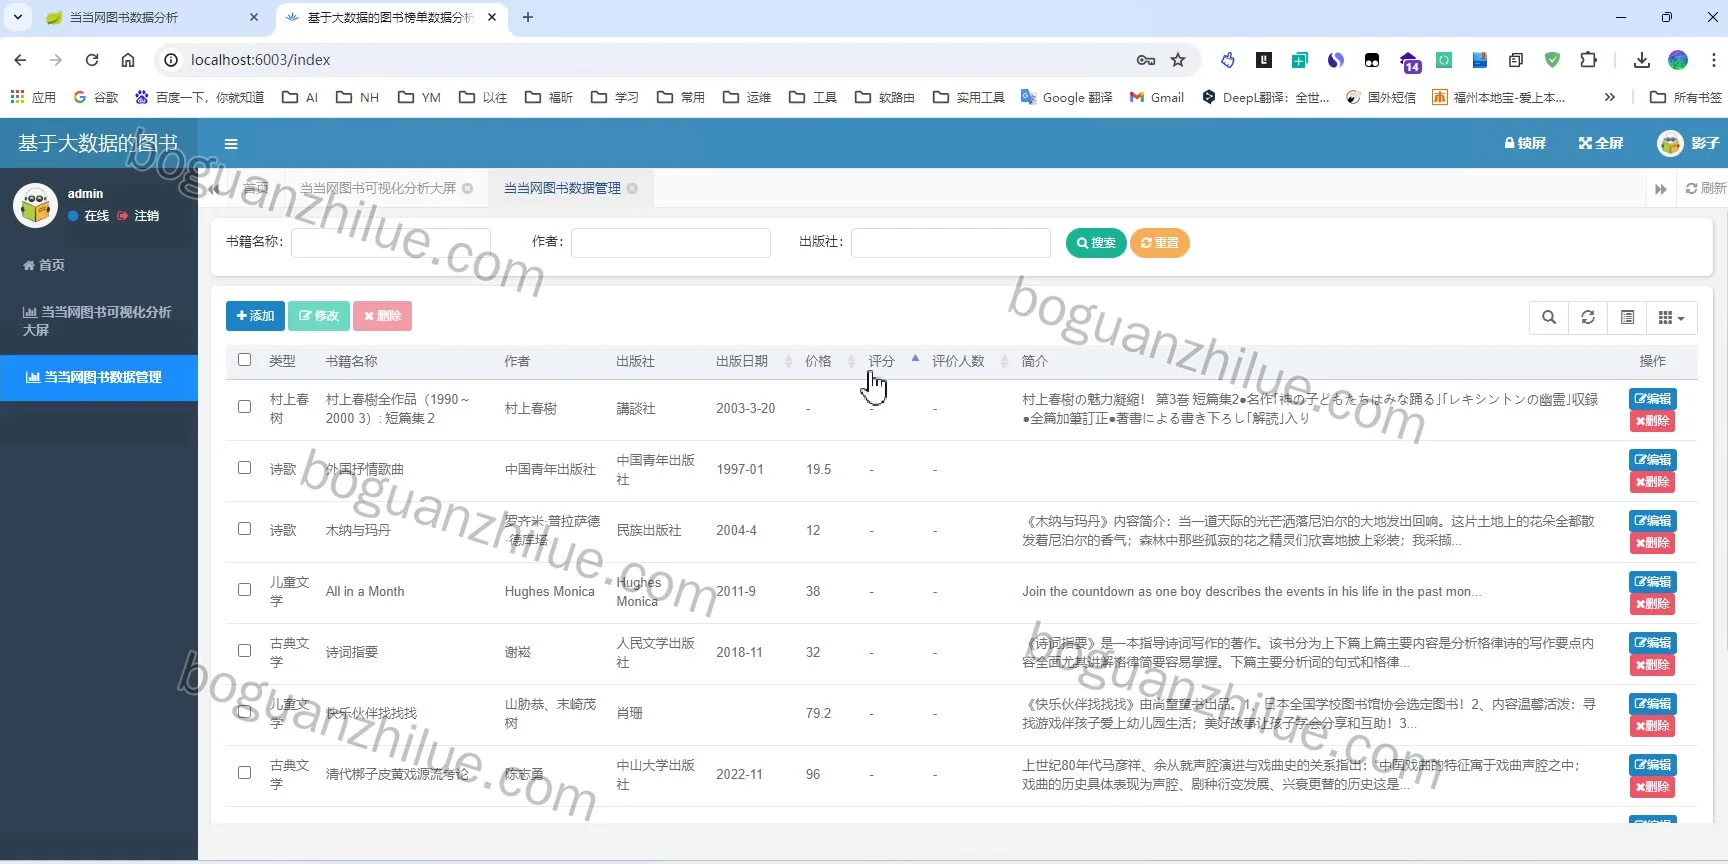Viewport: 1728px width, 864px height.
Task: Refresh the current tab with 刷新
Action: 1705,188
